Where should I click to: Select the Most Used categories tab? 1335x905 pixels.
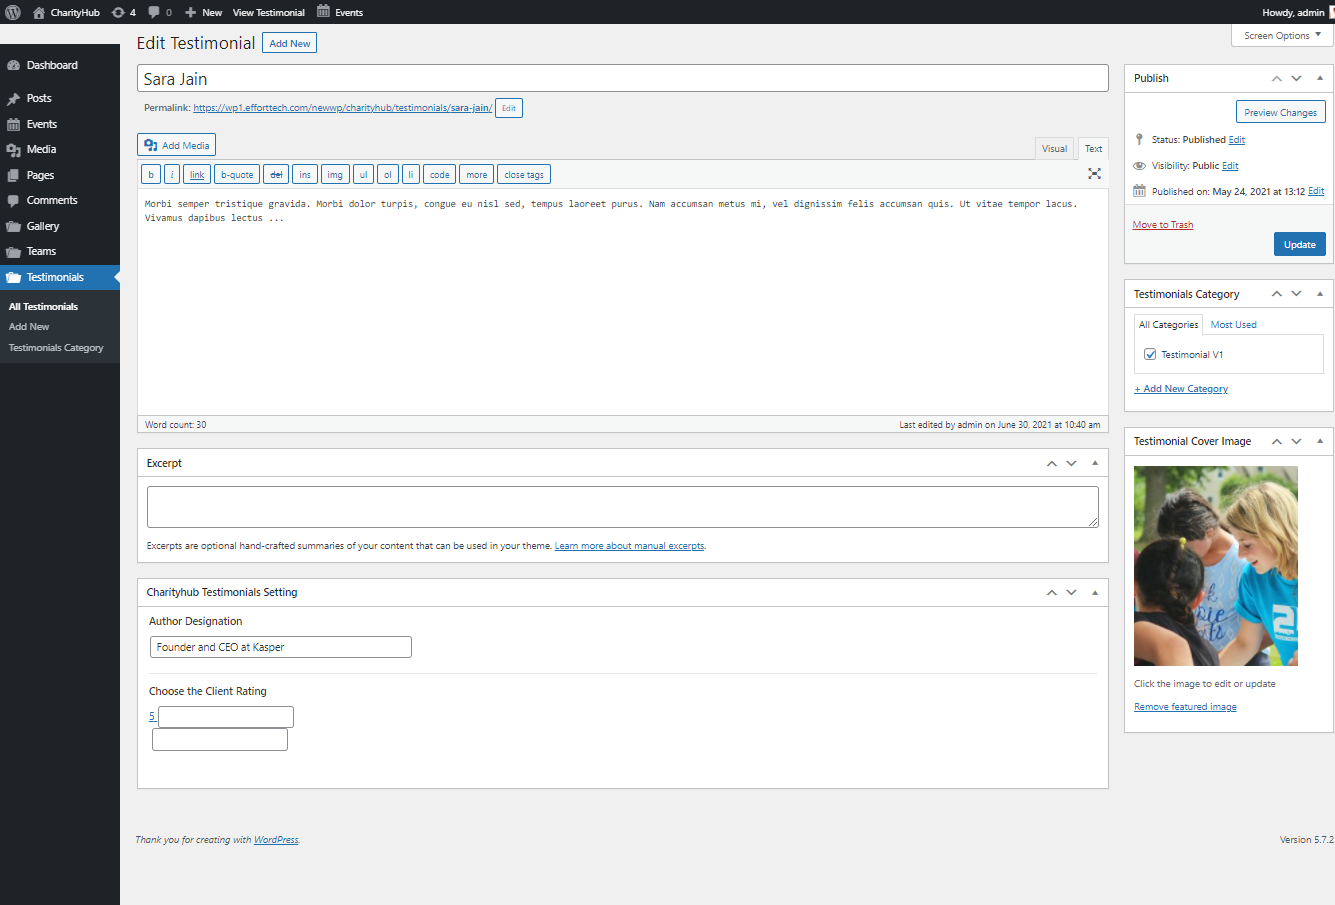pyautogui.click(x=1233, y=325)
